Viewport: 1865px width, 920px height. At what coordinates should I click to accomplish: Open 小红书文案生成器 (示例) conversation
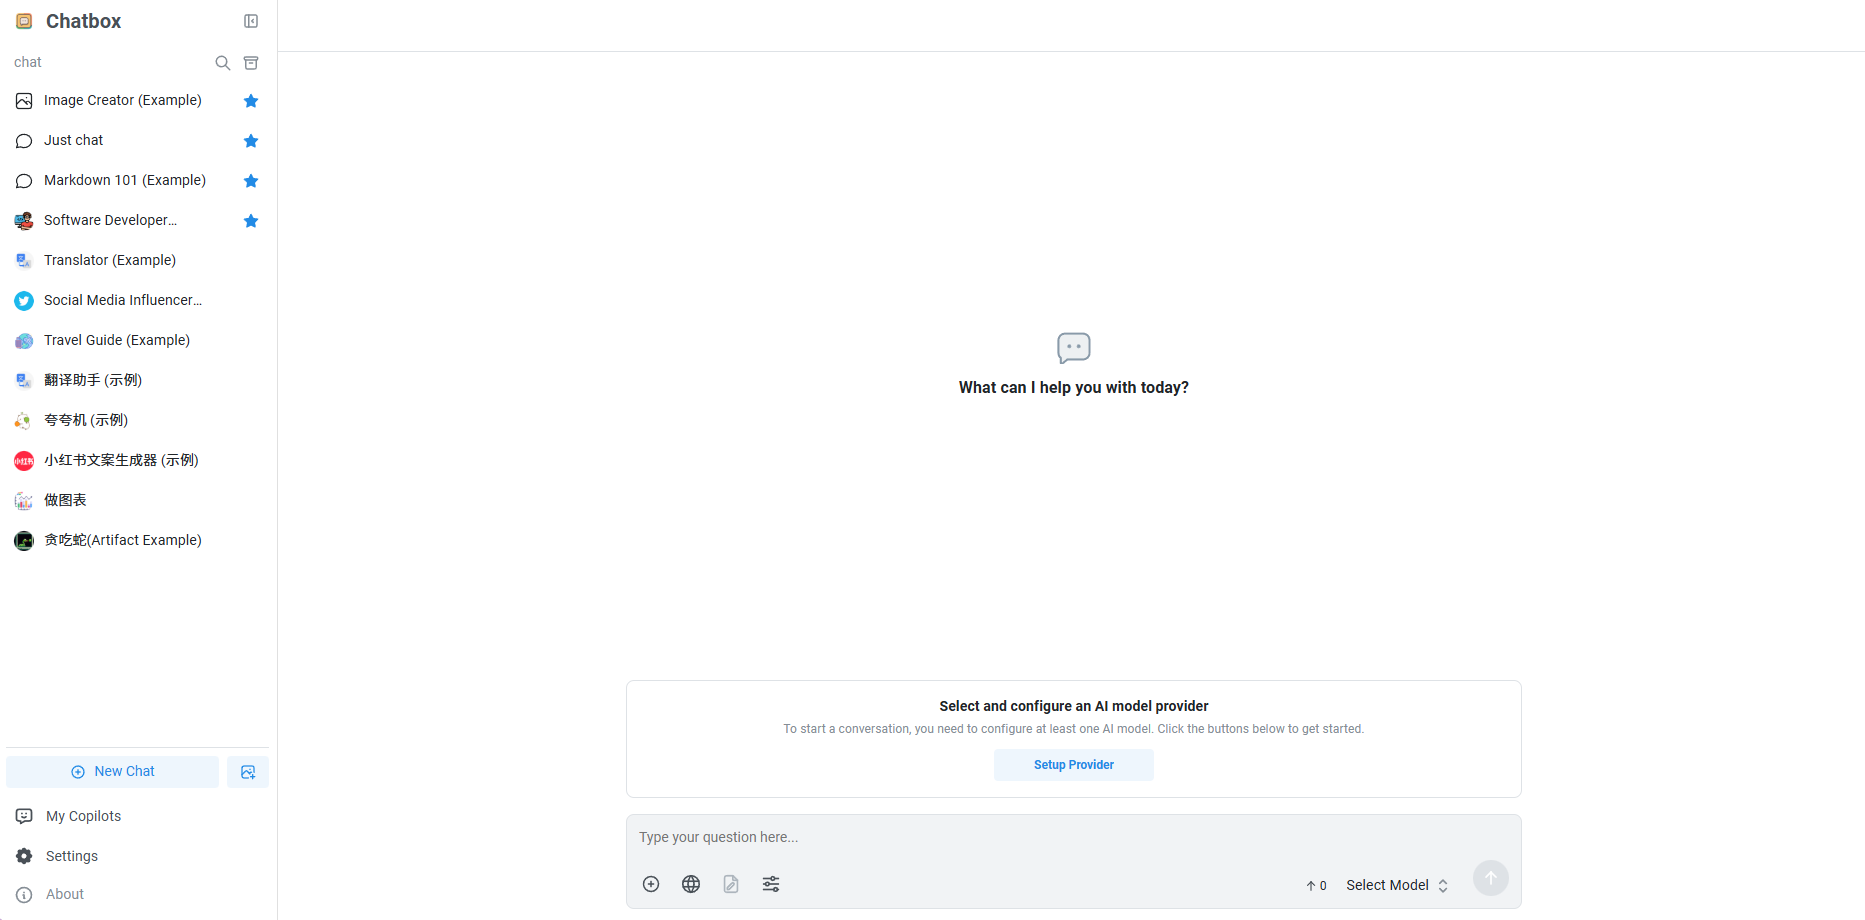point(138,461)
